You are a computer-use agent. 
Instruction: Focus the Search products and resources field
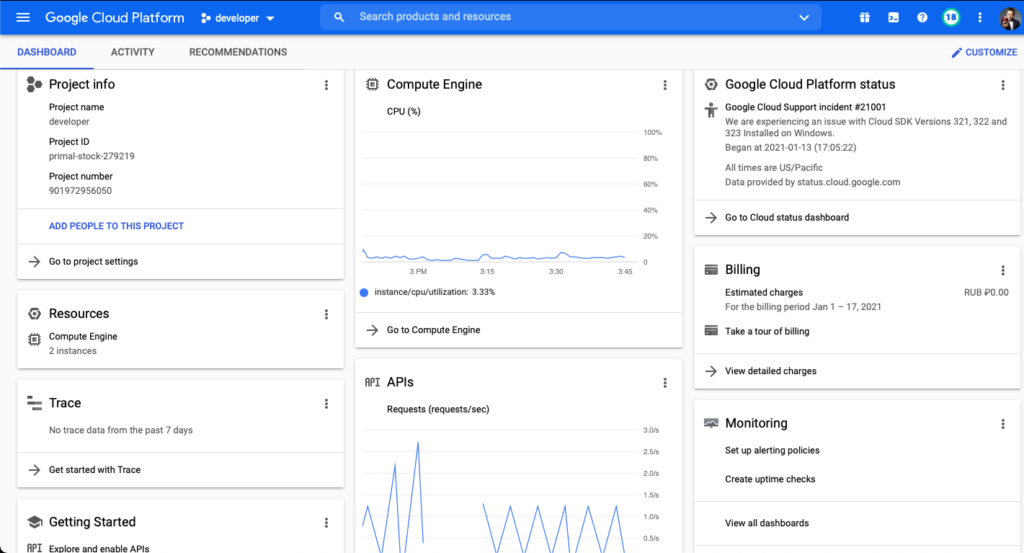571,17
